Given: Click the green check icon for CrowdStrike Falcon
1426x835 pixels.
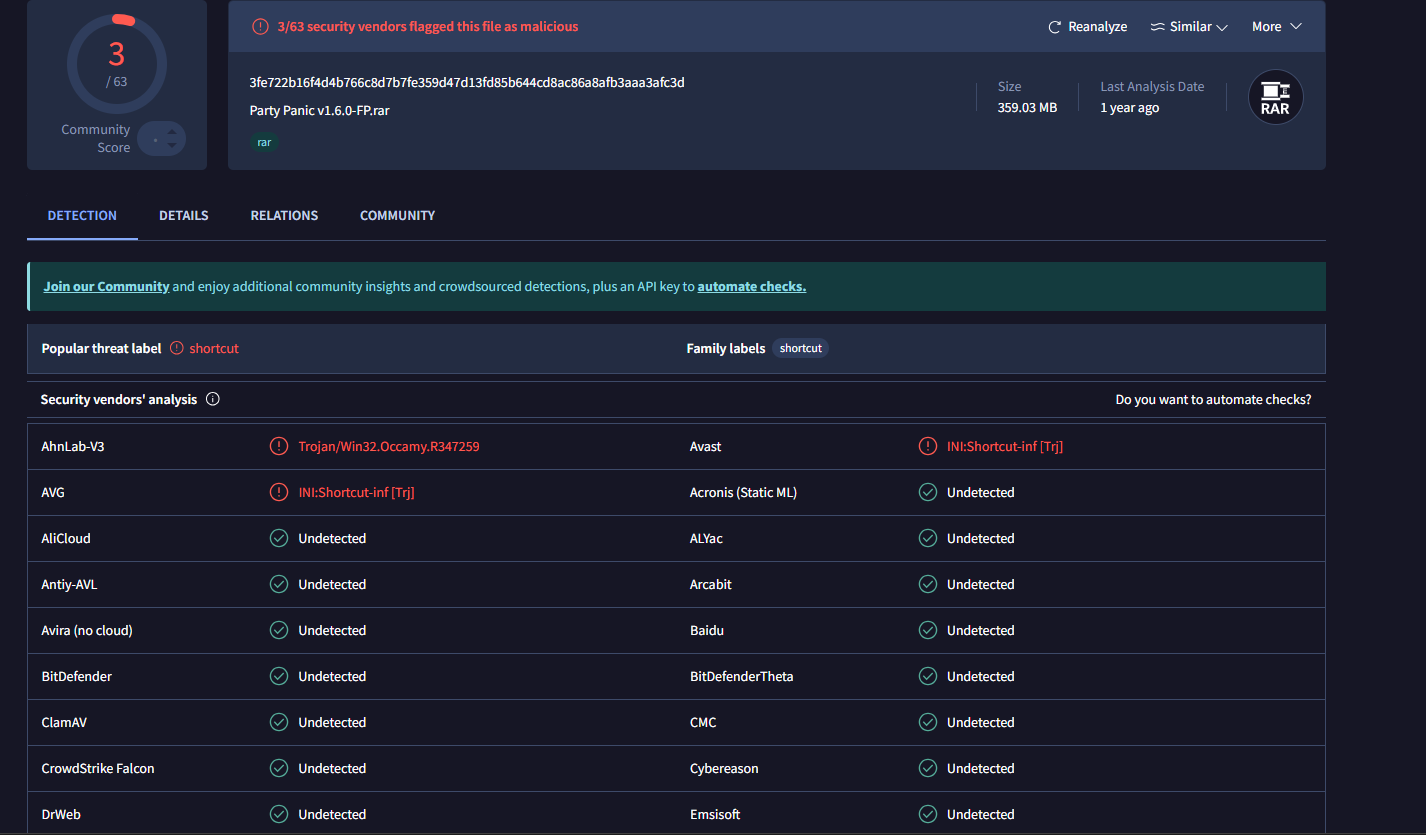Looking at the screenshot, I should pyautogui.click(x=279, y=768).
